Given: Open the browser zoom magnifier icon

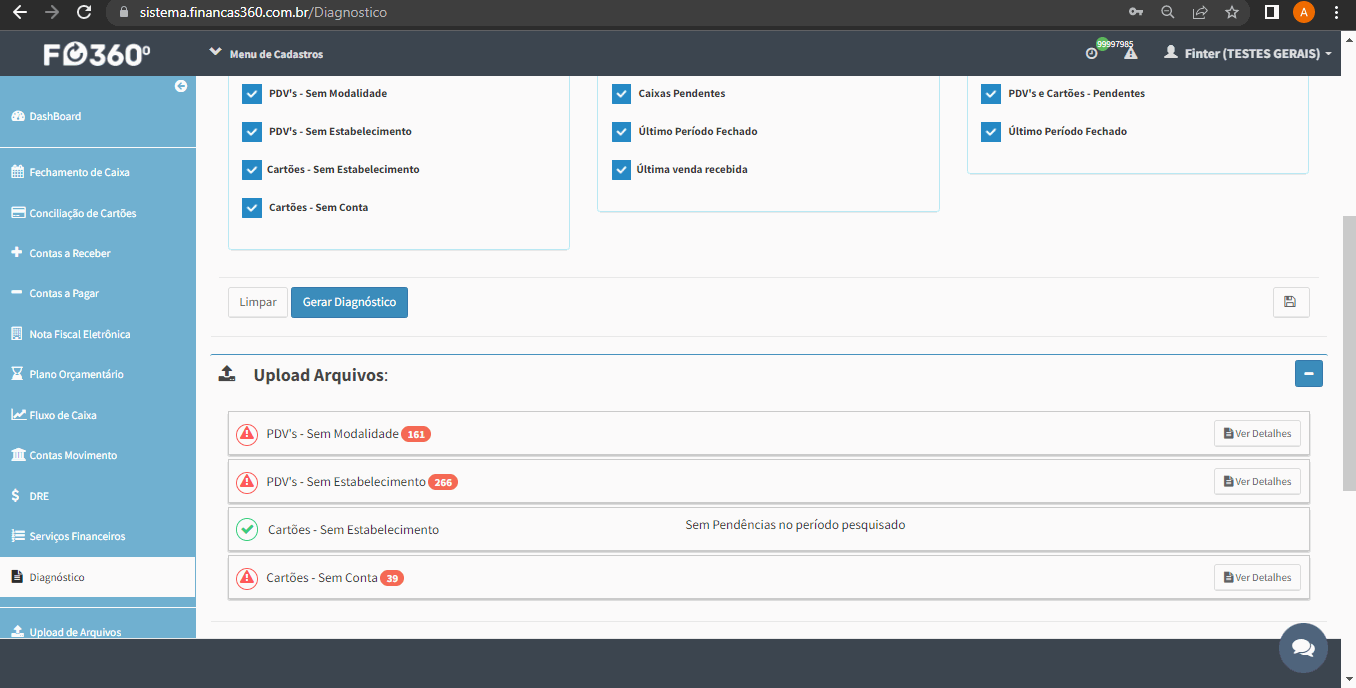Looking at the screenshot, I should click(x=1167, y=12).
